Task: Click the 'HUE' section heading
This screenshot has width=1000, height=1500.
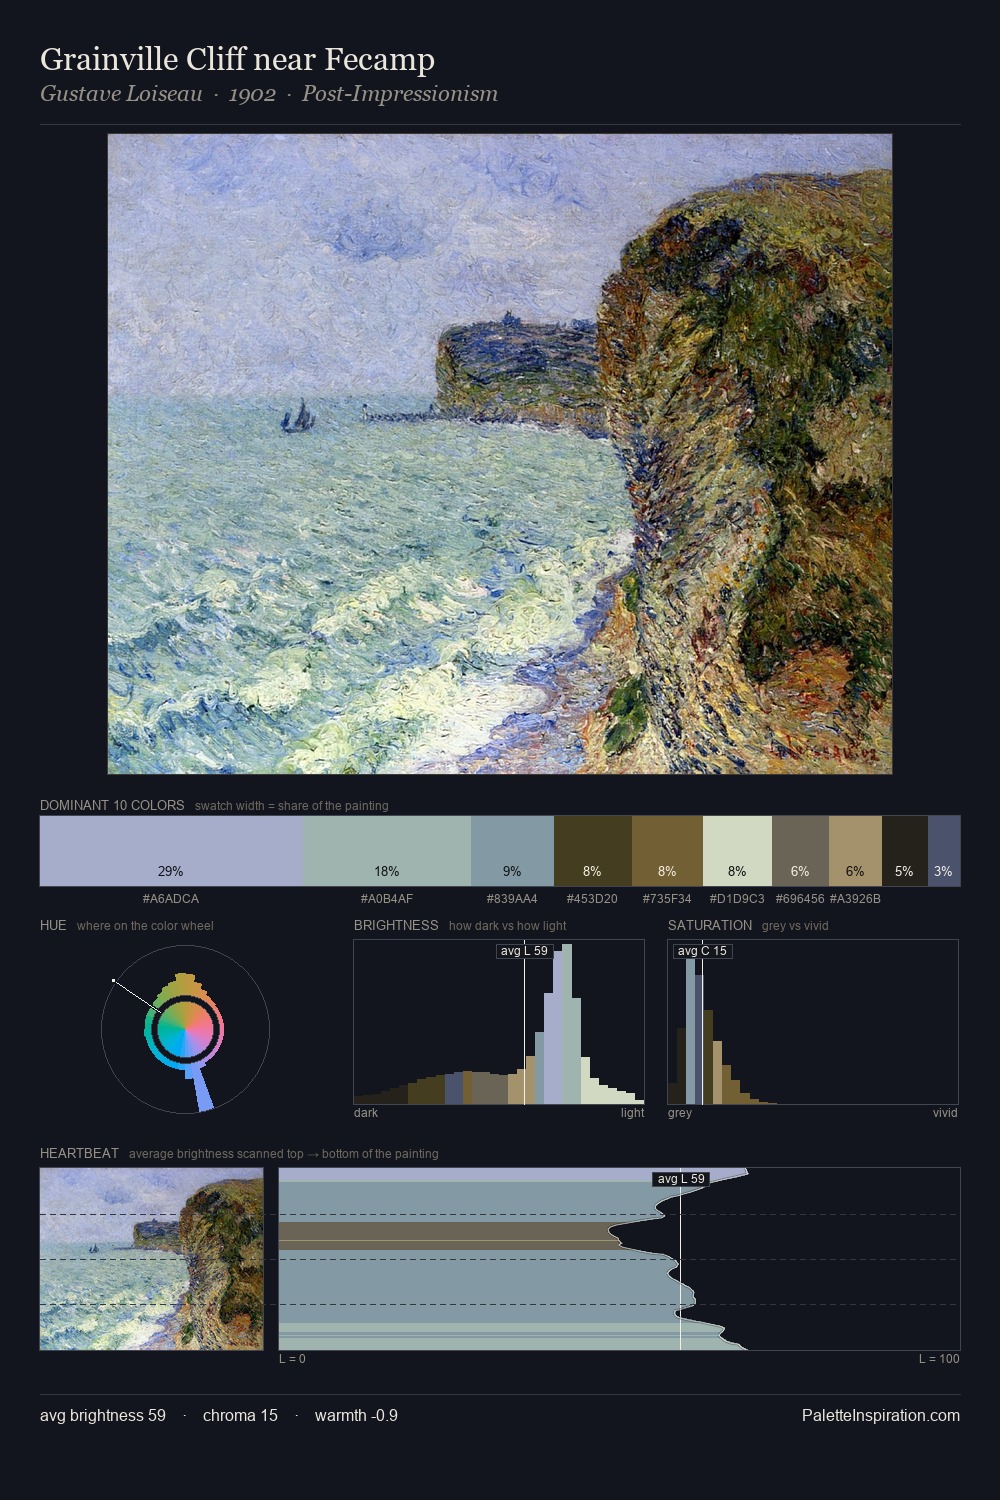Action: tap(53, 925)
